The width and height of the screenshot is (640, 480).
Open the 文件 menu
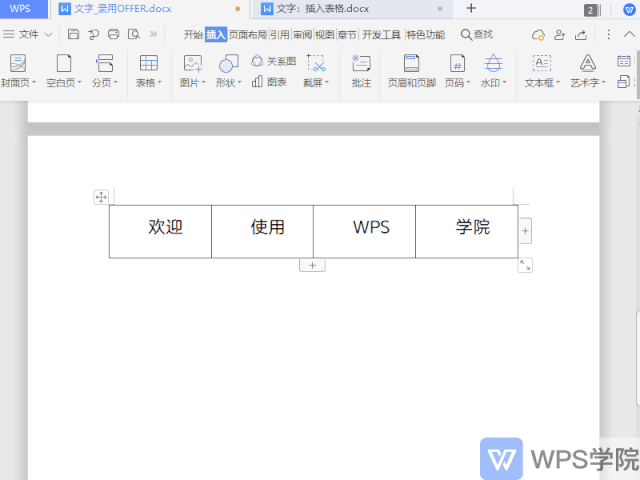tap(27, 34)
